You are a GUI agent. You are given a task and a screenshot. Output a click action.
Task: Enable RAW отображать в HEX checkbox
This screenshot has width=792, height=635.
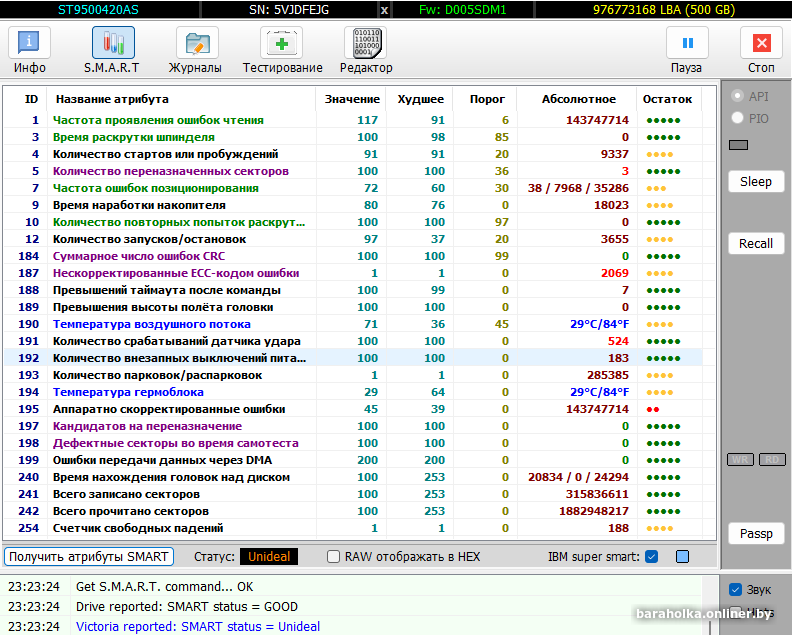tap(334, 557)
